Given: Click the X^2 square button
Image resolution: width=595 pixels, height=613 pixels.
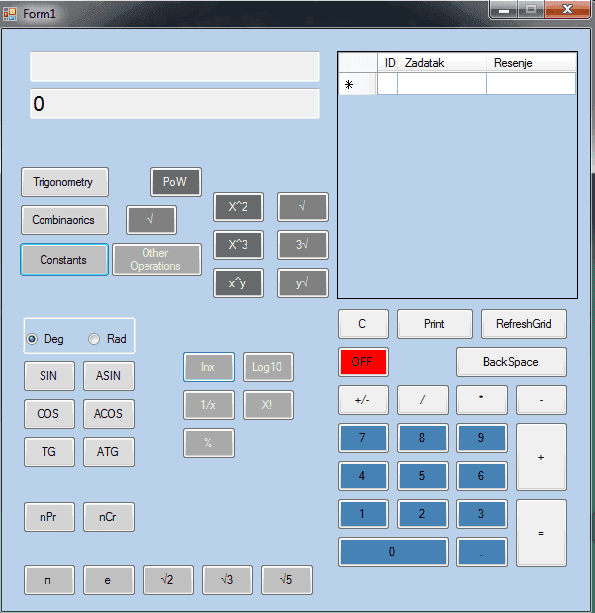Looking at the screenshot, I should 238,207.
